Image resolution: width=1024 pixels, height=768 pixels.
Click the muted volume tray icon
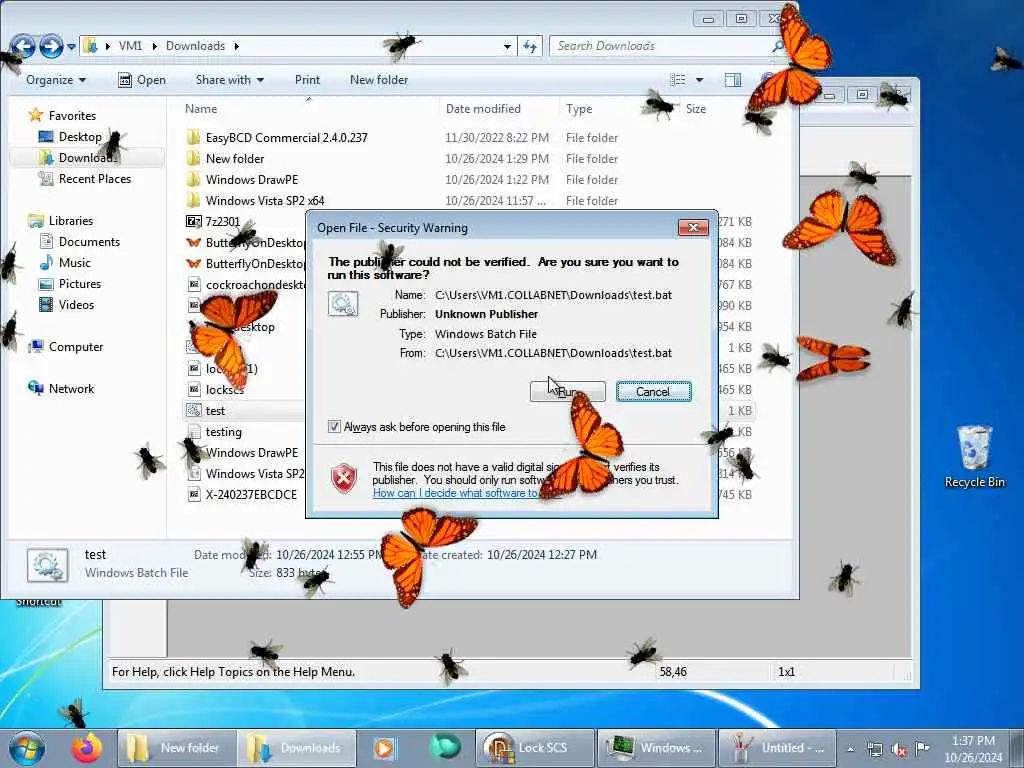(x=899, y=750)
